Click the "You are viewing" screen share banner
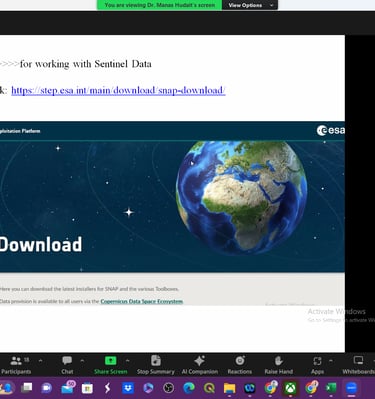 (x=160, y=5)
